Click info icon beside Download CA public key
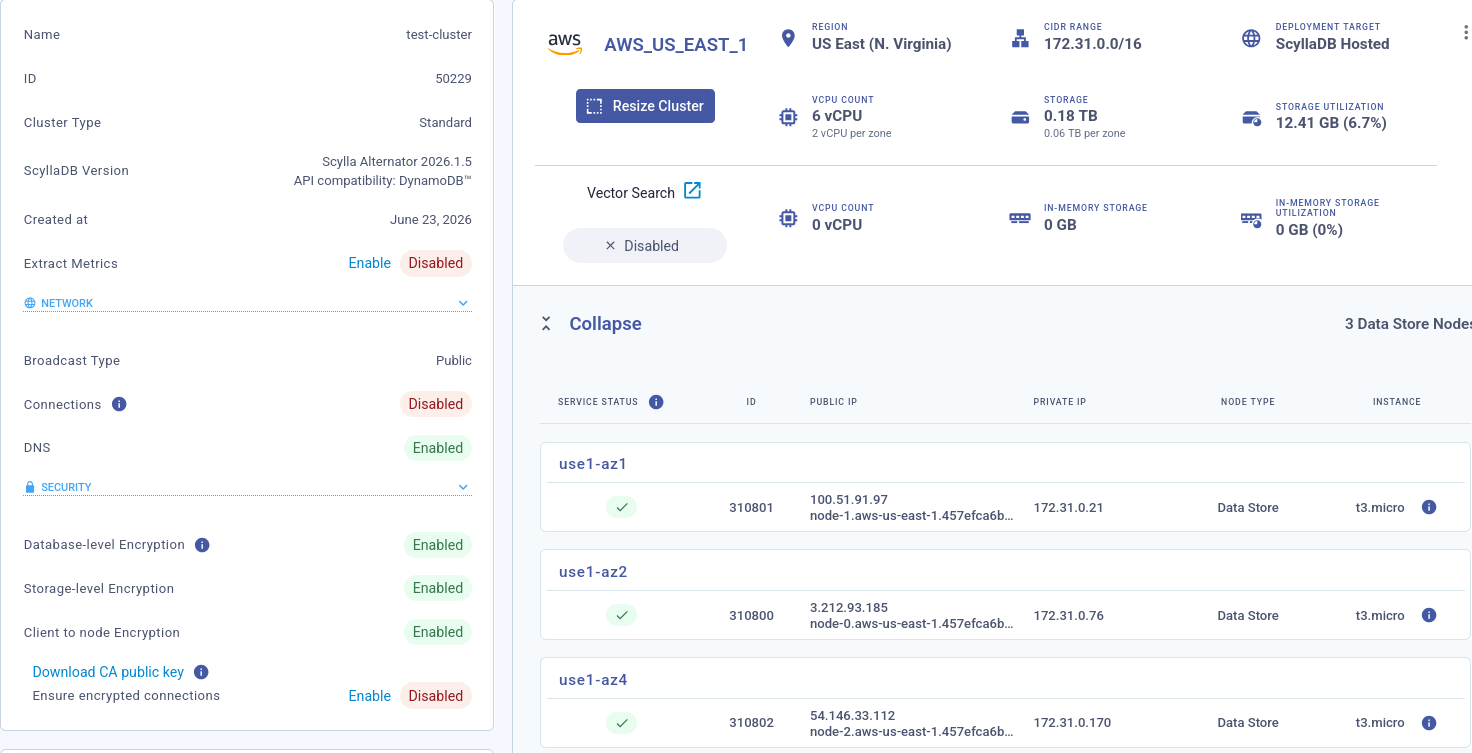Viewport: 1472px width, 753px height. 201,672
